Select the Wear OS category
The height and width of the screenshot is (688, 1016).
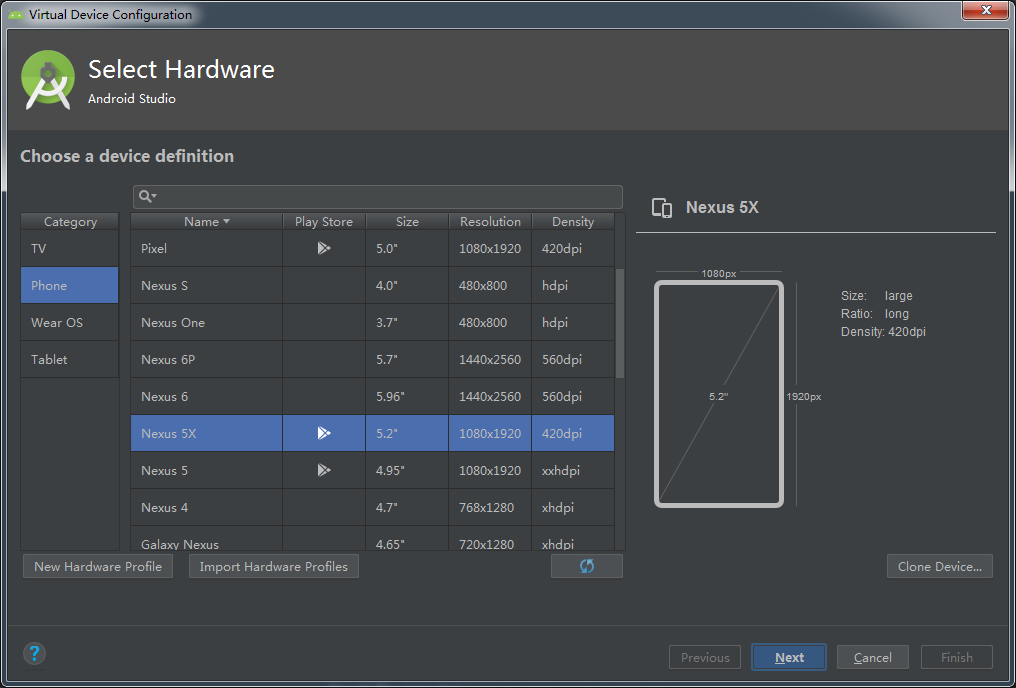69,322
